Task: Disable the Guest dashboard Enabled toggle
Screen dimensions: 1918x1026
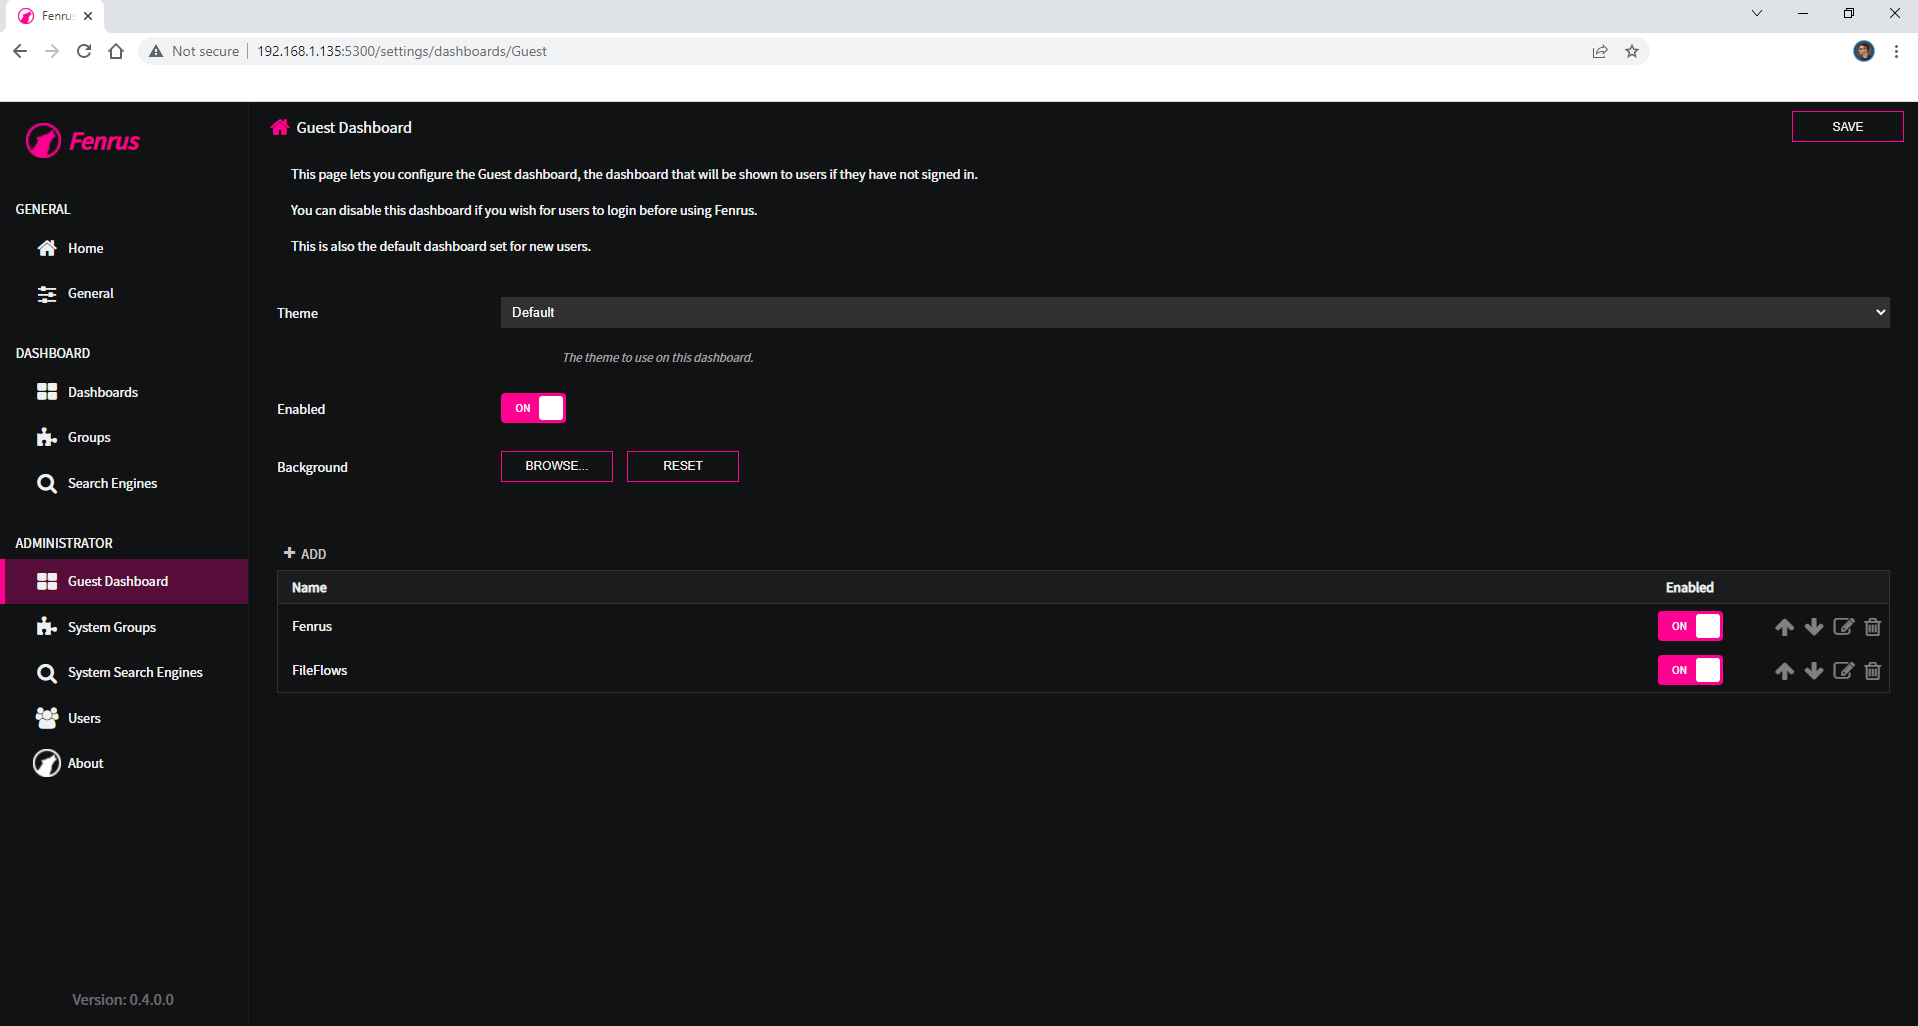Action: 533,408
